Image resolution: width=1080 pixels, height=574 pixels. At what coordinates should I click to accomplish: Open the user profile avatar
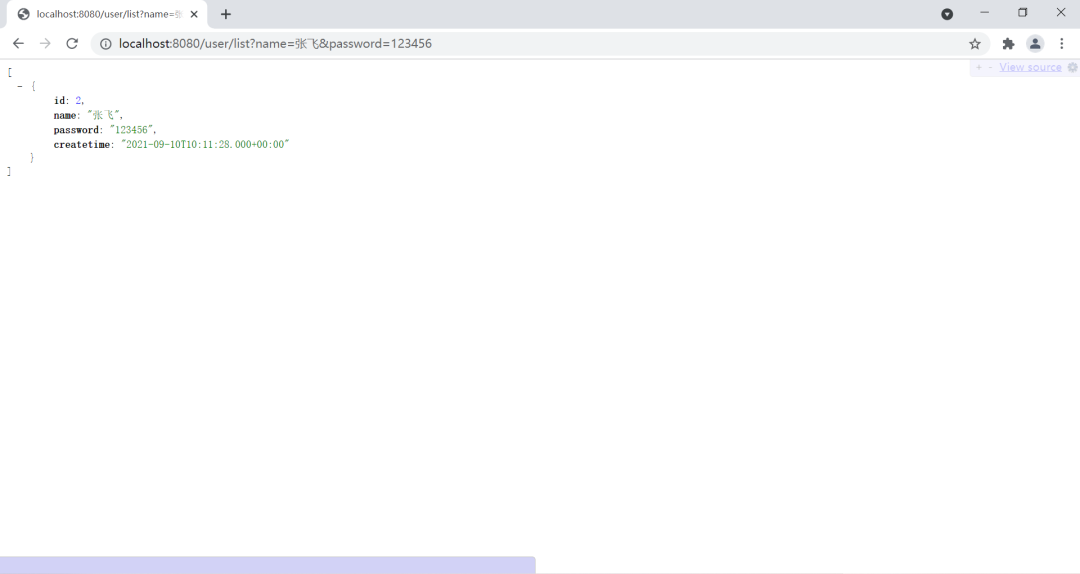coord(1035,43)
